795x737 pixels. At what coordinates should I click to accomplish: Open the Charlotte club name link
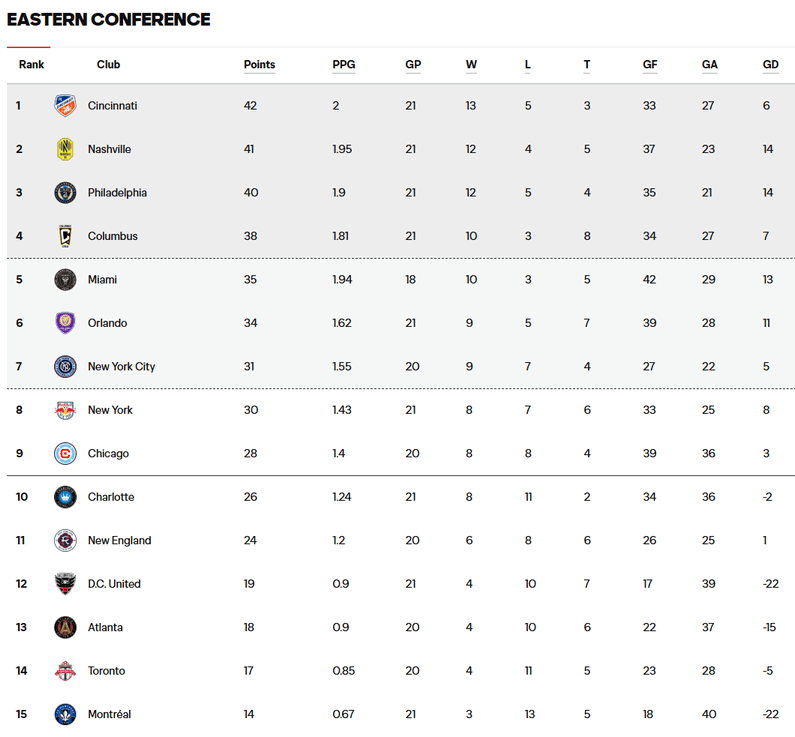pyautogui.click(x=111, y=497)
